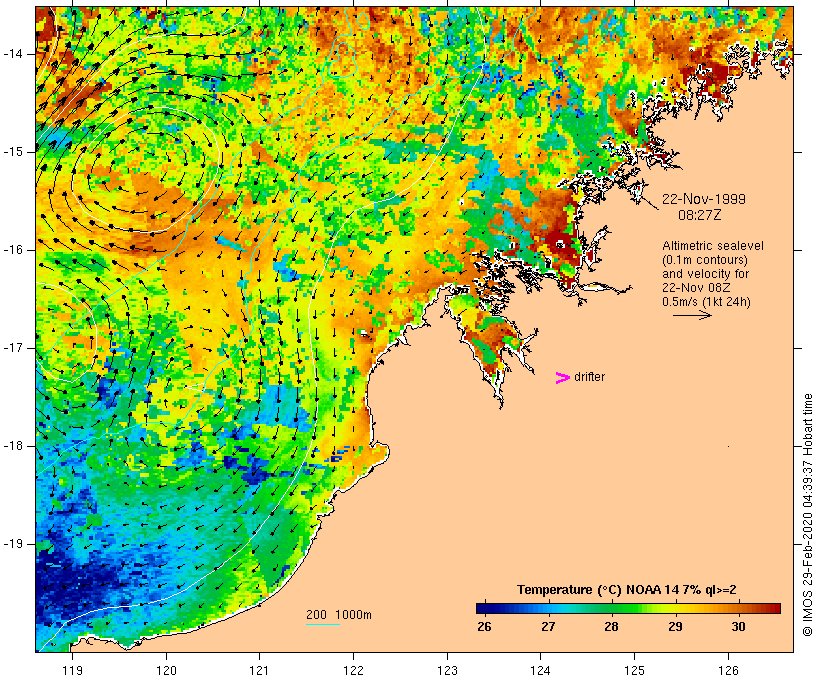Click the '(0.1m contours)' annotation line

(x=705, y=260)
